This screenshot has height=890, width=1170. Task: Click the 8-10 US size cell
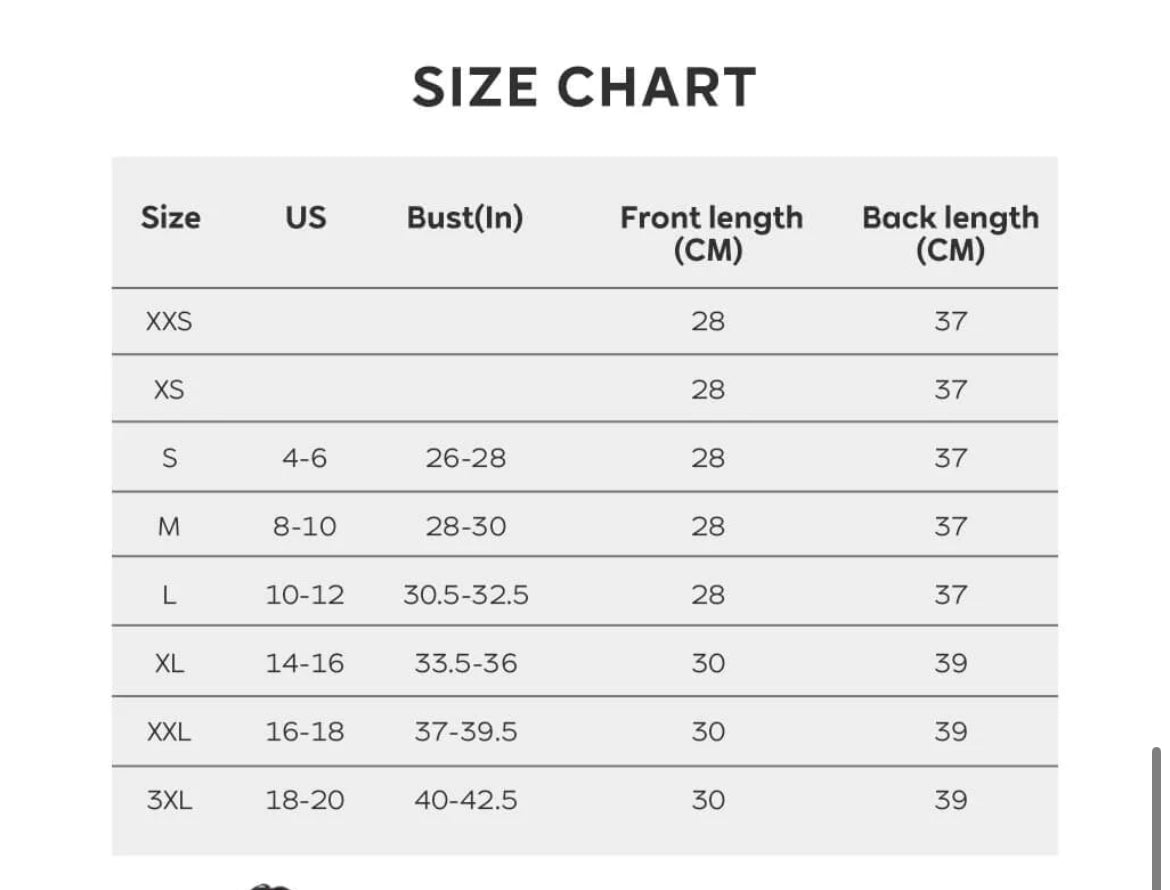pyautogui.click(x=305, y=526)
